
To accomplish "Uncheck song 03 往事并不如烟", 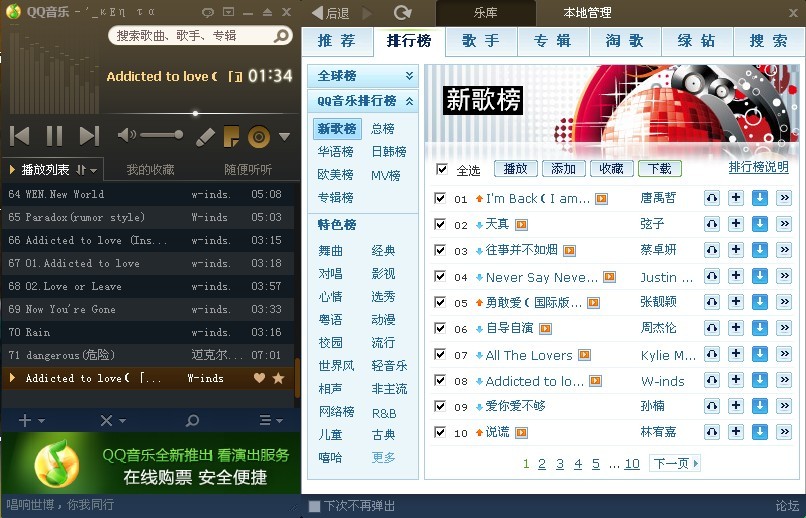I will [440, 250].
